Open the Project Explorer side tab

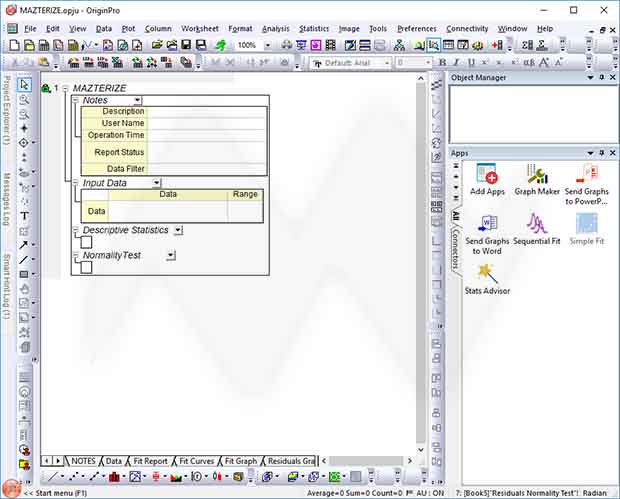[6, 110]
